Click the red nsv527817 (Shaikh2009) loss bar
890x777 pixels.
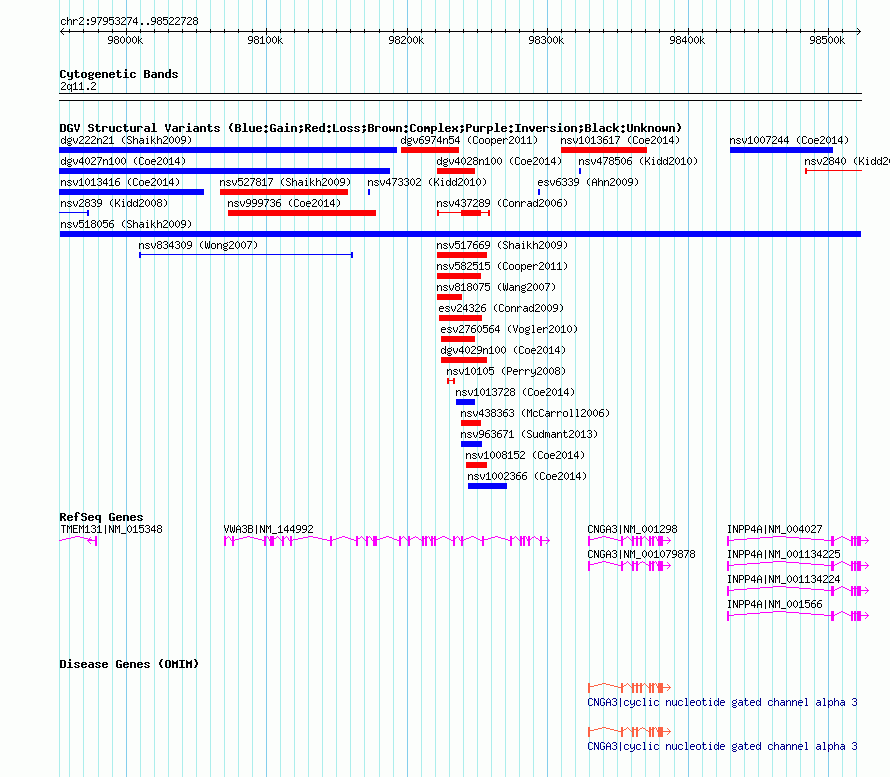(x=284, y=192)
